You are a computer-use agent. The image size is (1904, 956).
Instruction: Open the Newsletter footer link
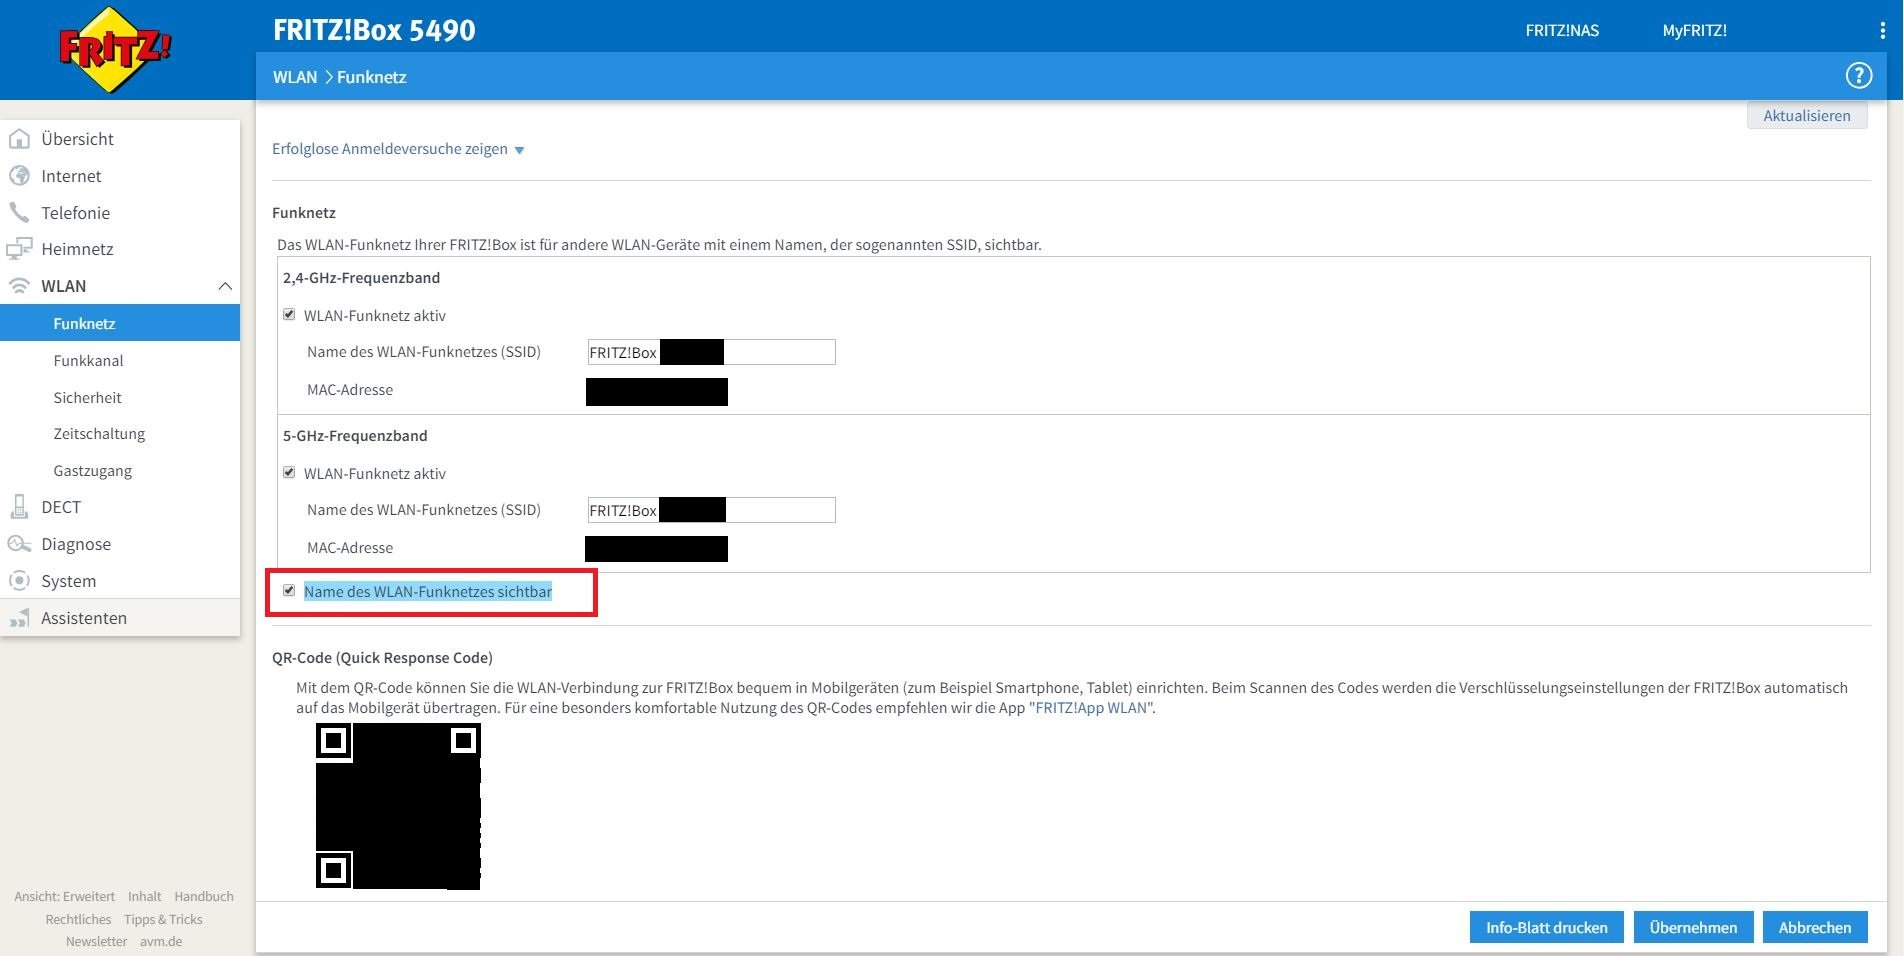coord(96,941)
